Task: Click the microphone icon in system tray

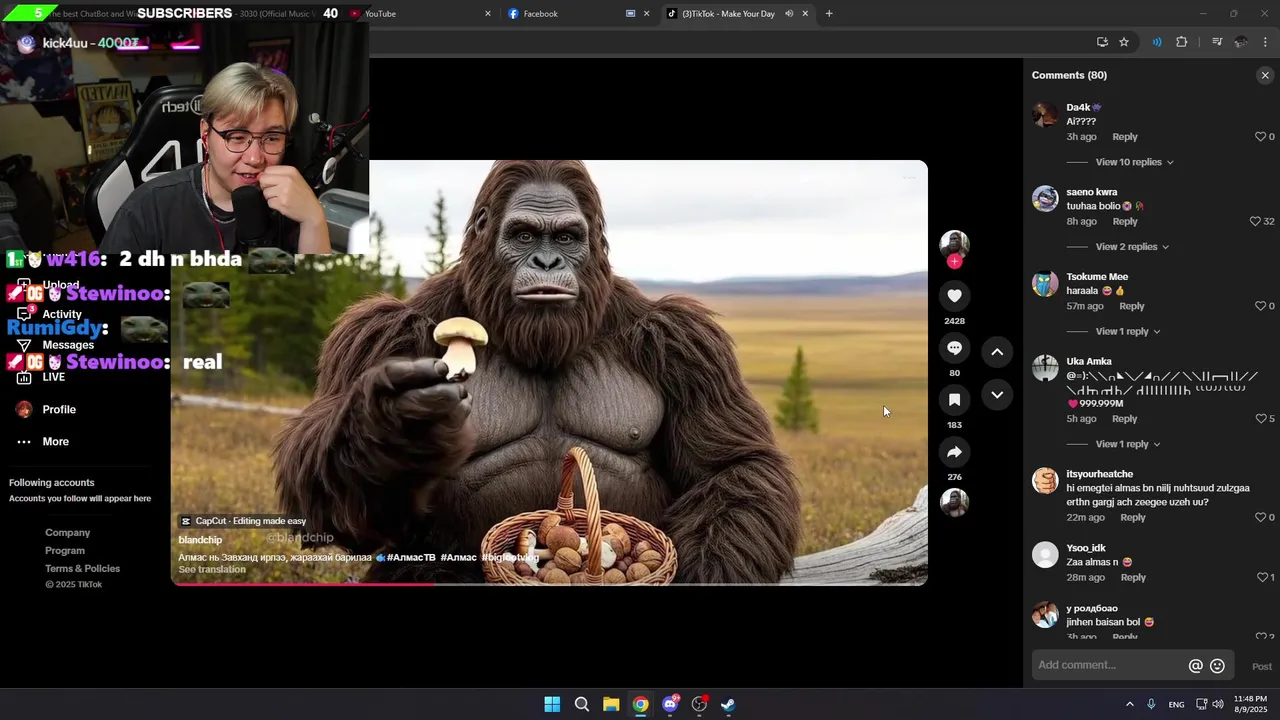Action: coord(1152,704)
